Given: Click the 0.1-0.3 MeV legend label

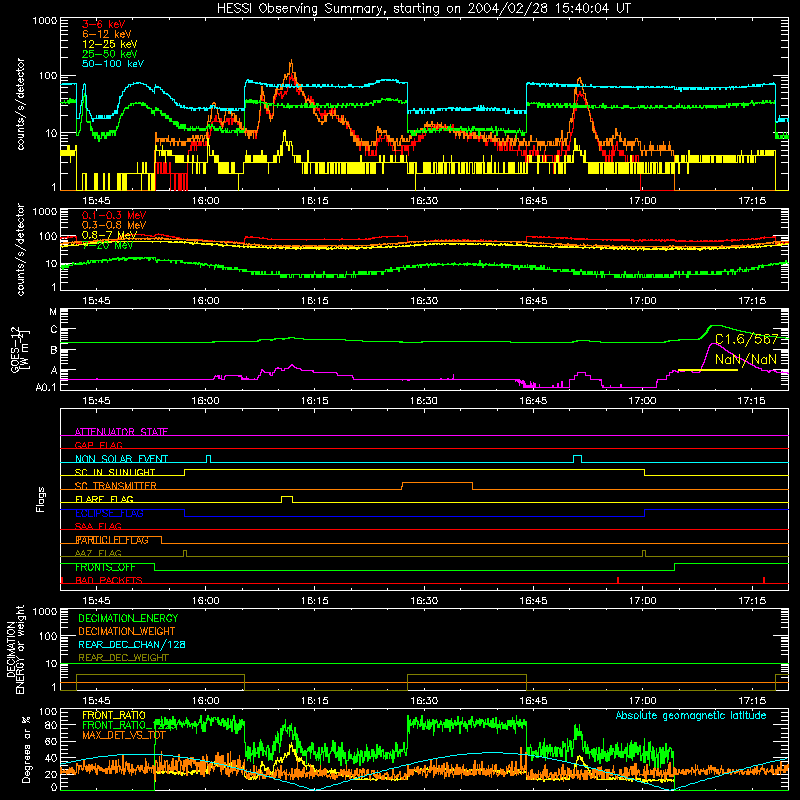Looking at the screenshot, I should coord(114,215).
